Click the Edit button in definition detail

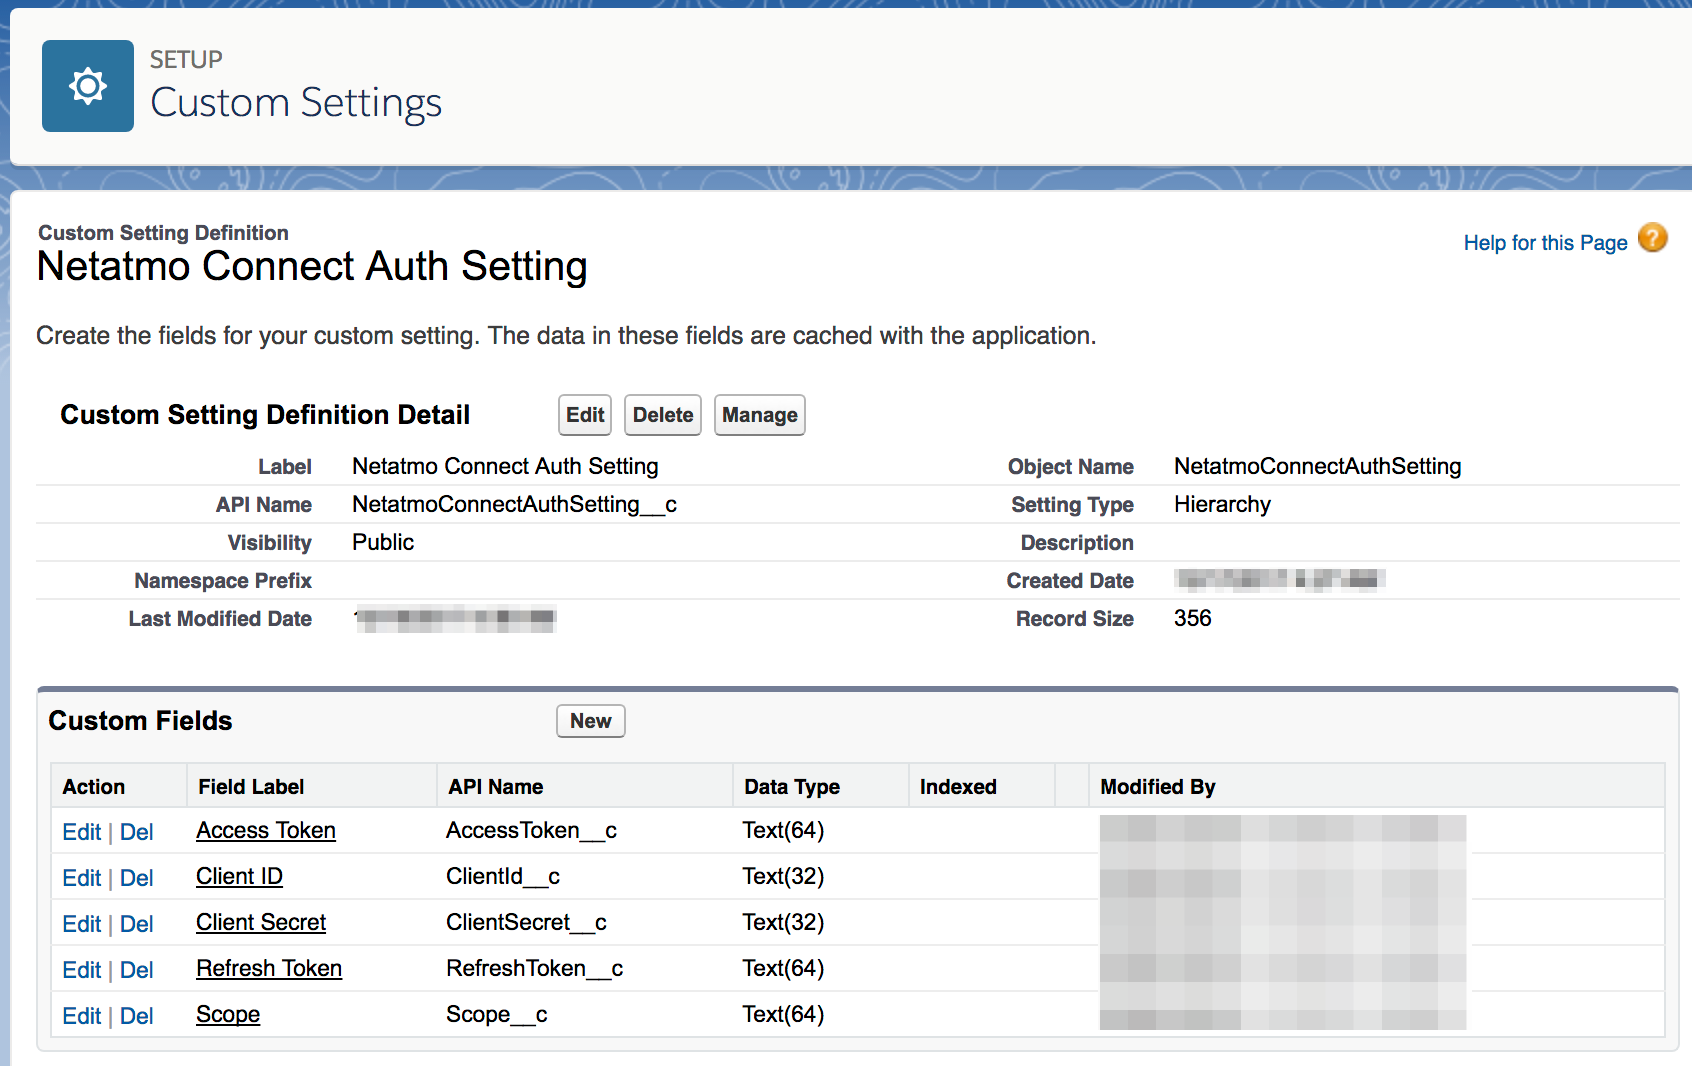click(x=585, y=415)
